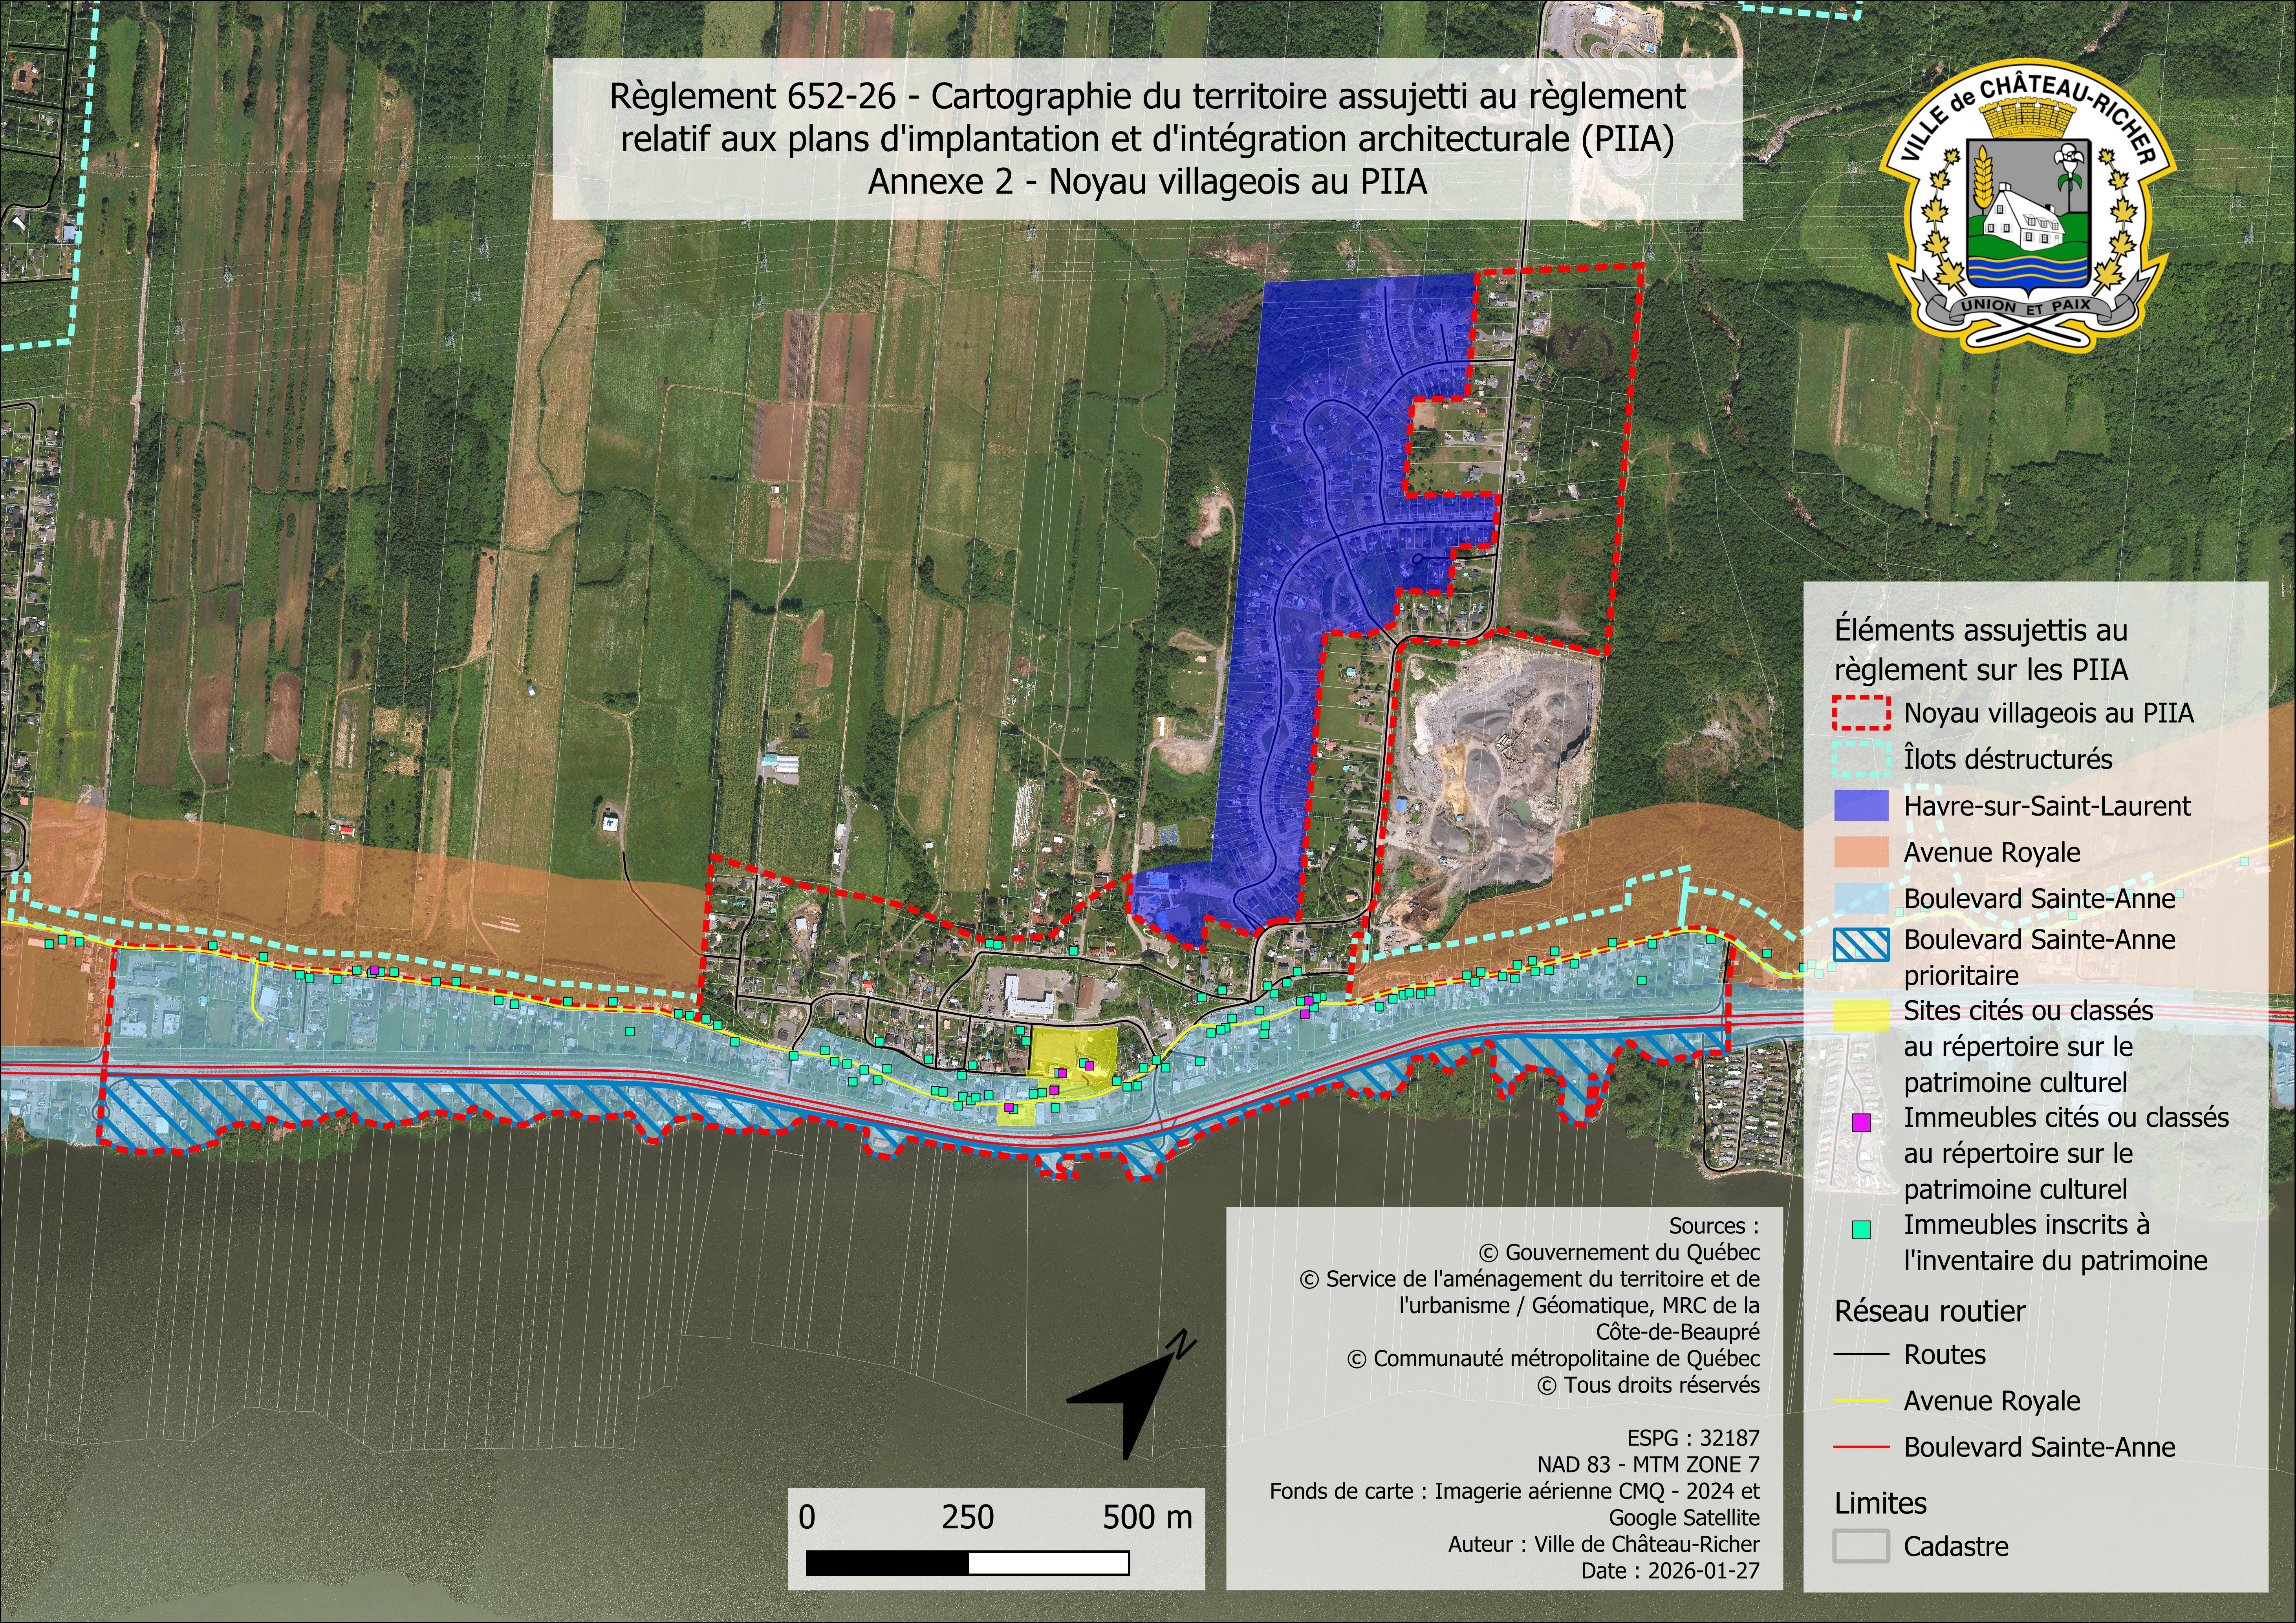
Task: Click the "Noyau villageois au PIIA" legend label
Action: coord(2049,713)
